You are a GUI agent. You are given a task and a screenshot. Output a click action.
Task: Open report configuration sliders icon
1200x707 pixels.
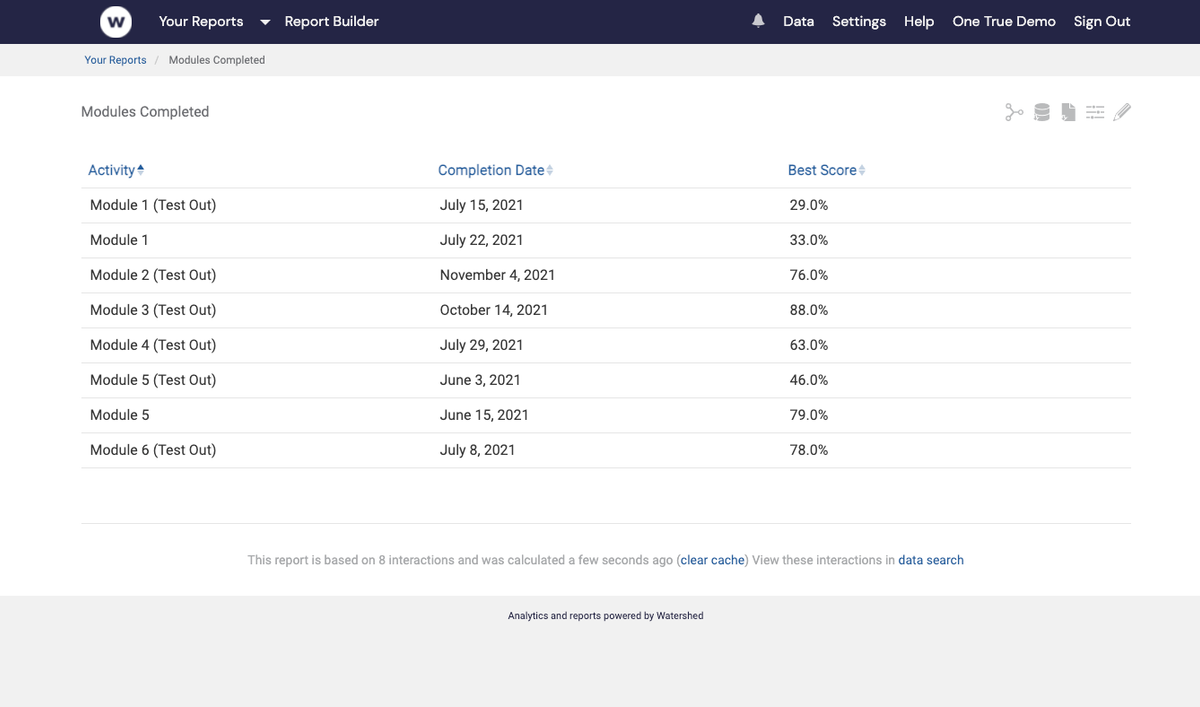[x=1095, y=111]
